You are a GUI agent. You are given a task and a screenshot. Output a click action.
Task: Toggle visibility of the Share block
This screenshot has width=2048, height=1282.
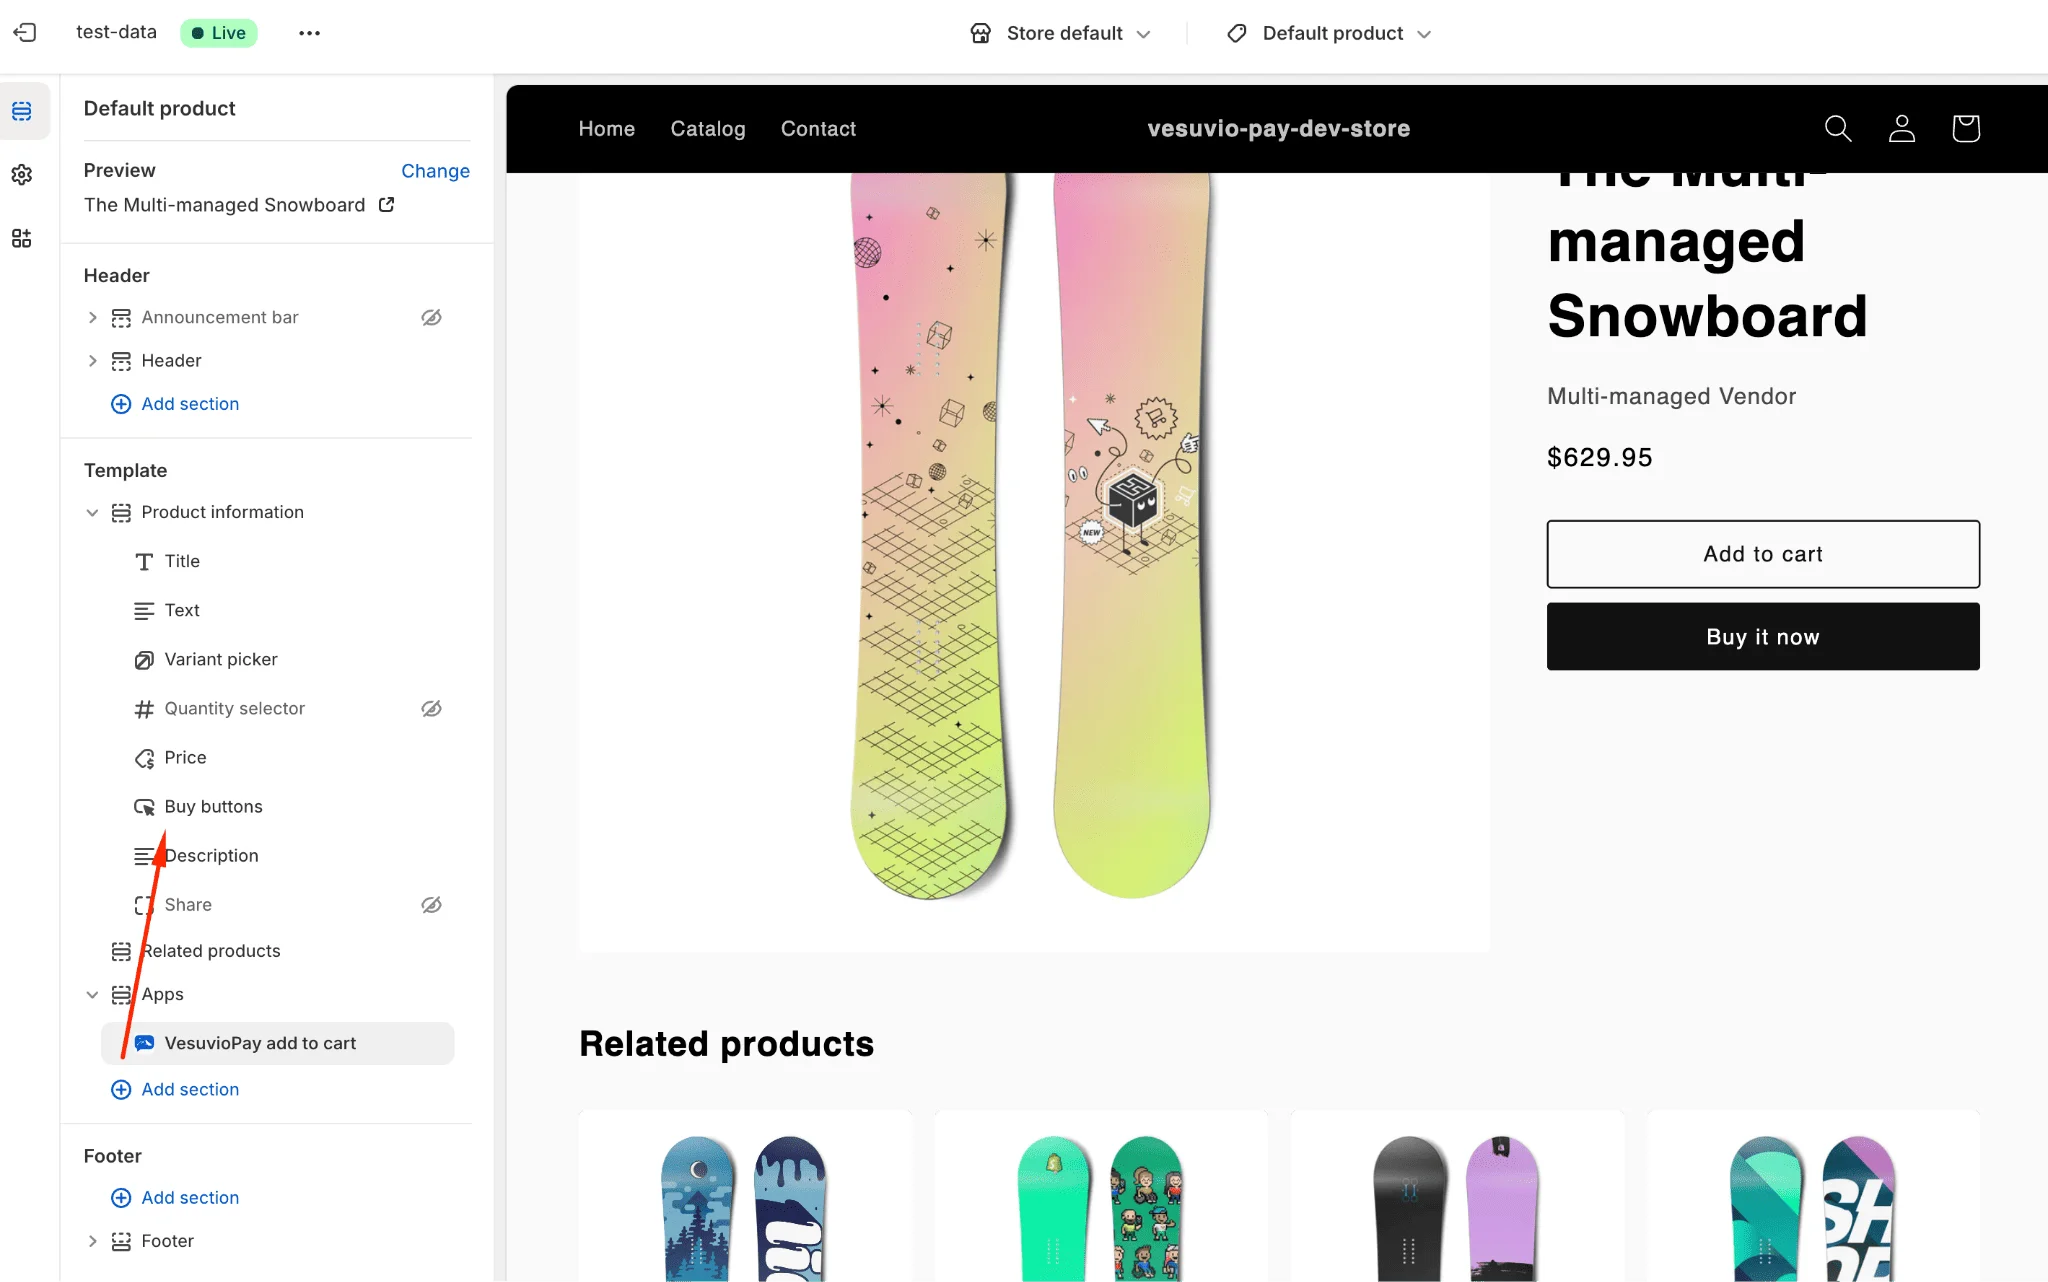[x=431, y=905]
